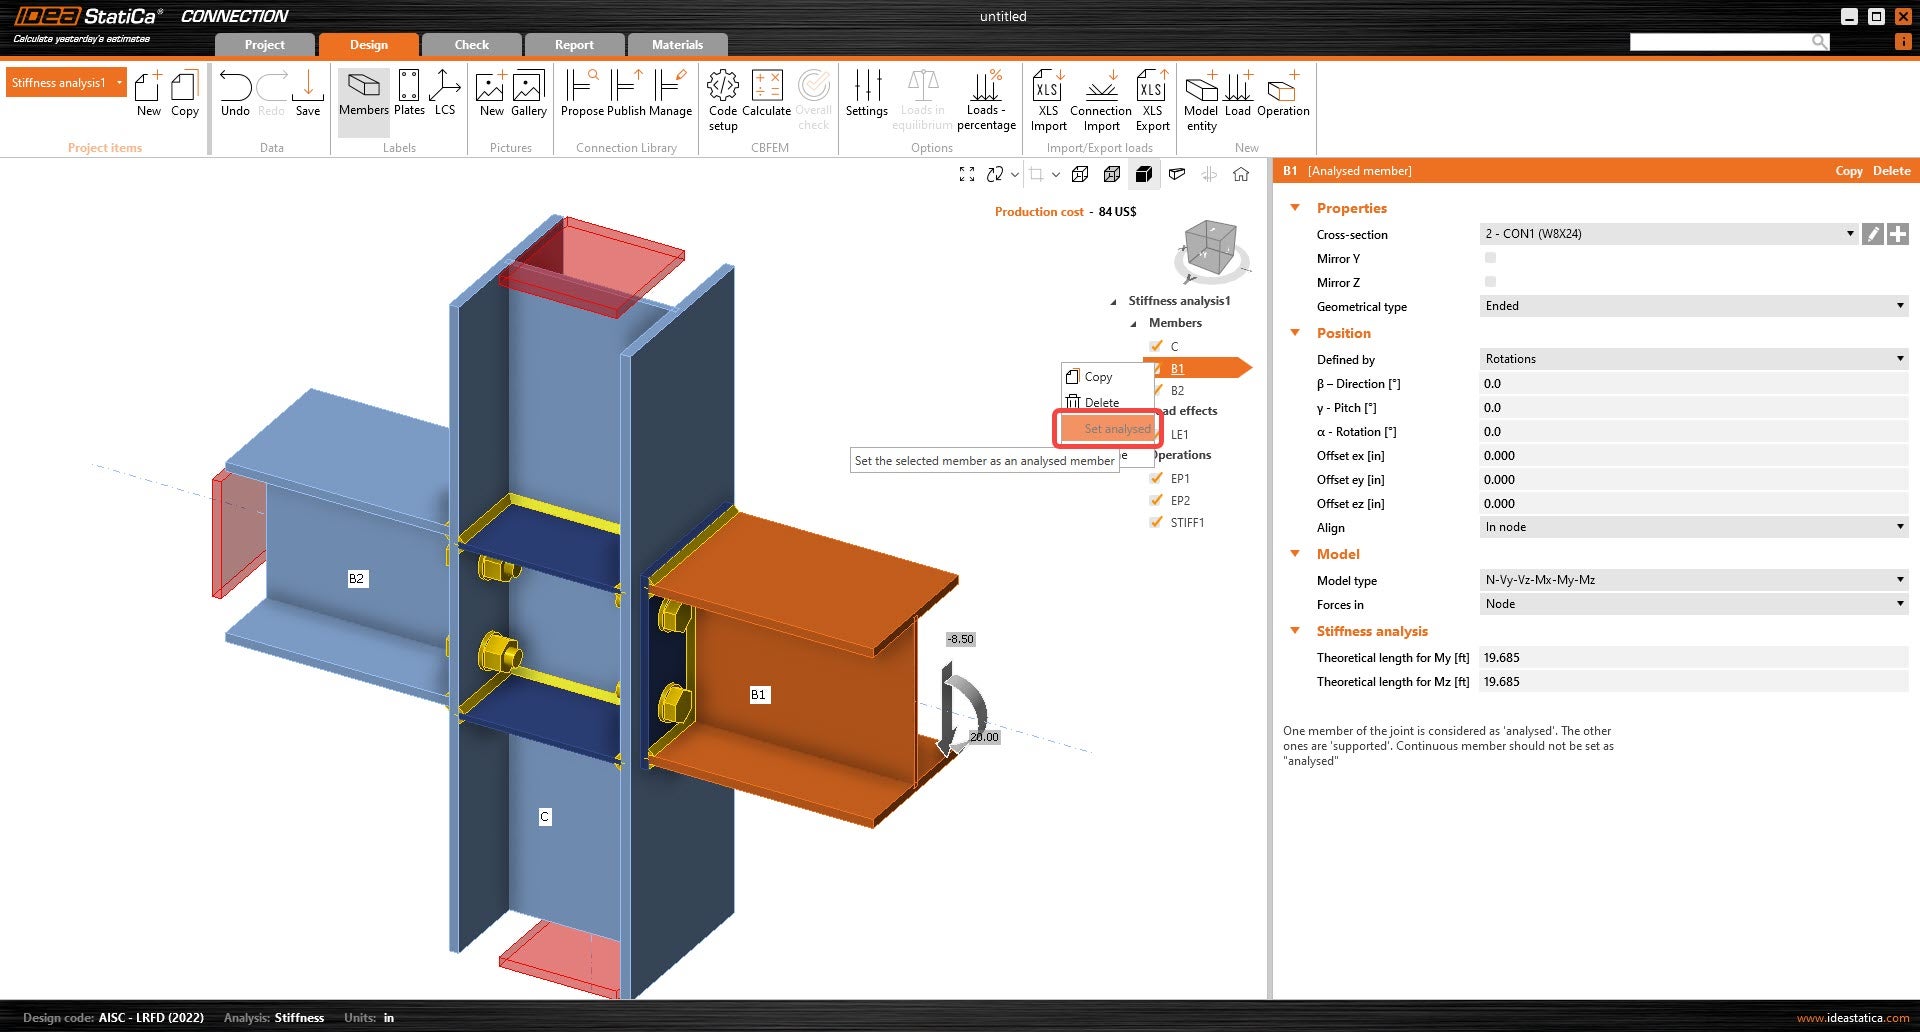Click the Theoretical length for My field
This screenshot has width=1920, height=1032.
click(1692, 658)
